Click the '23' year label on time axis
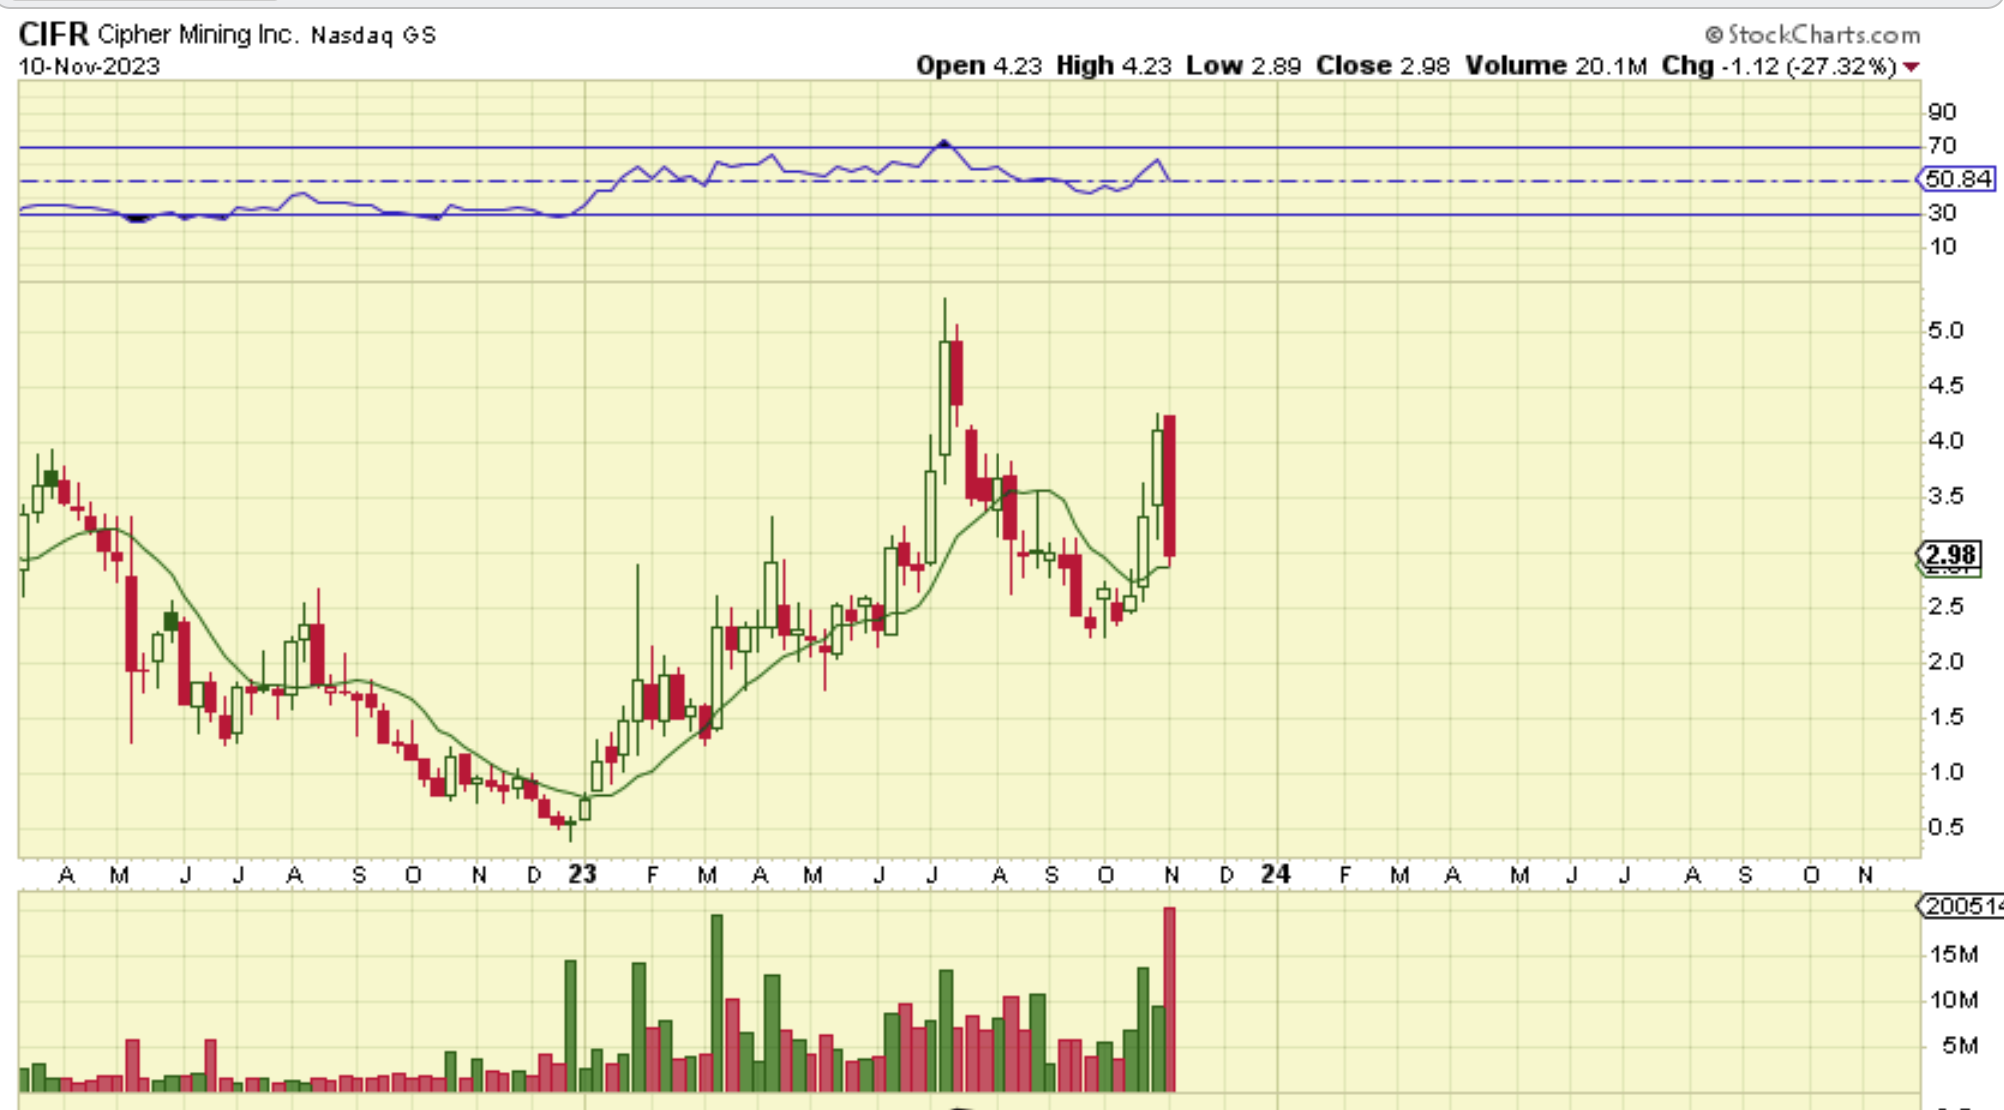The image size is (2004, 1110). click(x=582, y=875)
